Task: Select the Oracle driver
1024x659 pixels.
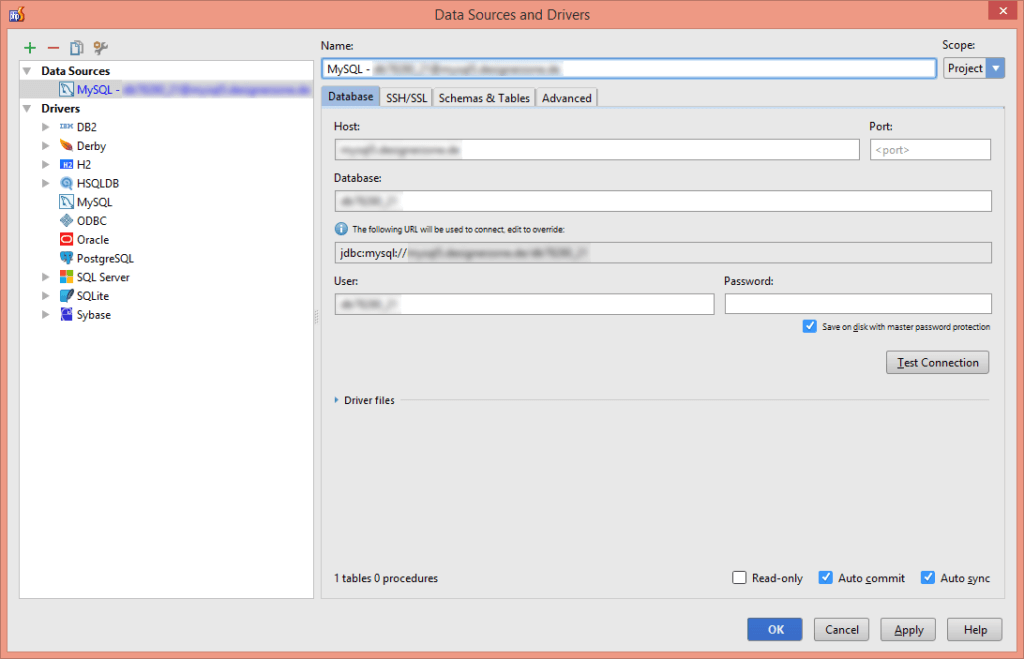Action: coord(91,239)
